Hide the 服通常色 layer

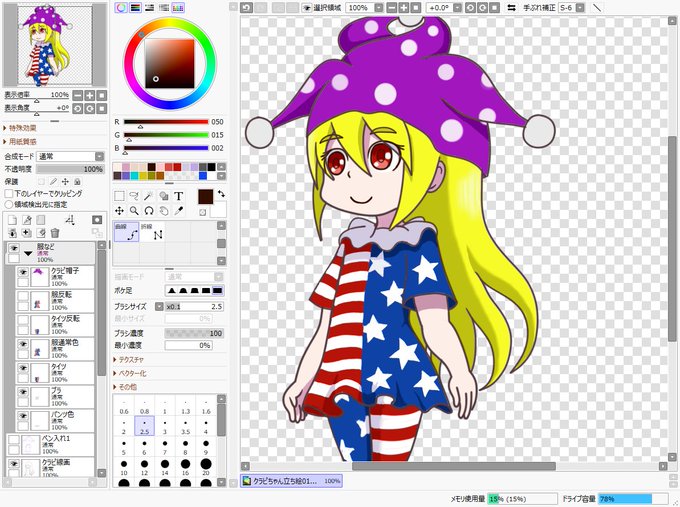tap(23, 344)
